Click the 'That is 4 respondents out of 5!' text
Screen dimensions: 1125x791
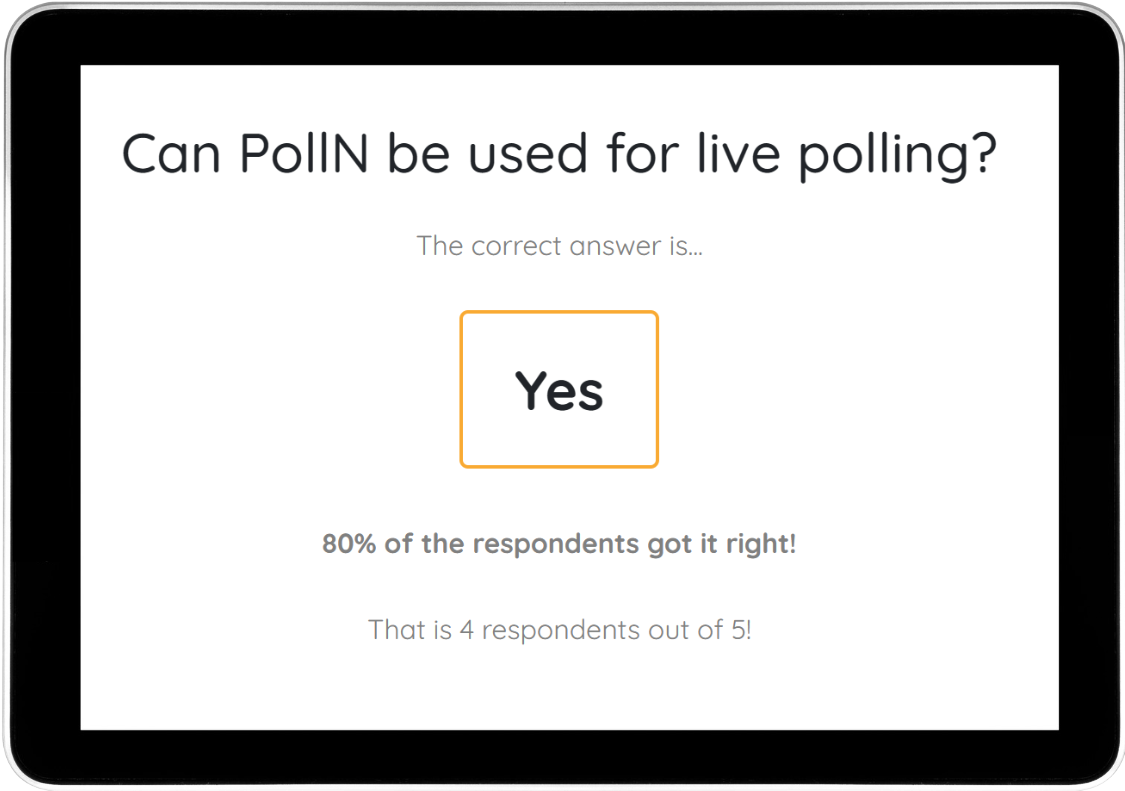559,630
